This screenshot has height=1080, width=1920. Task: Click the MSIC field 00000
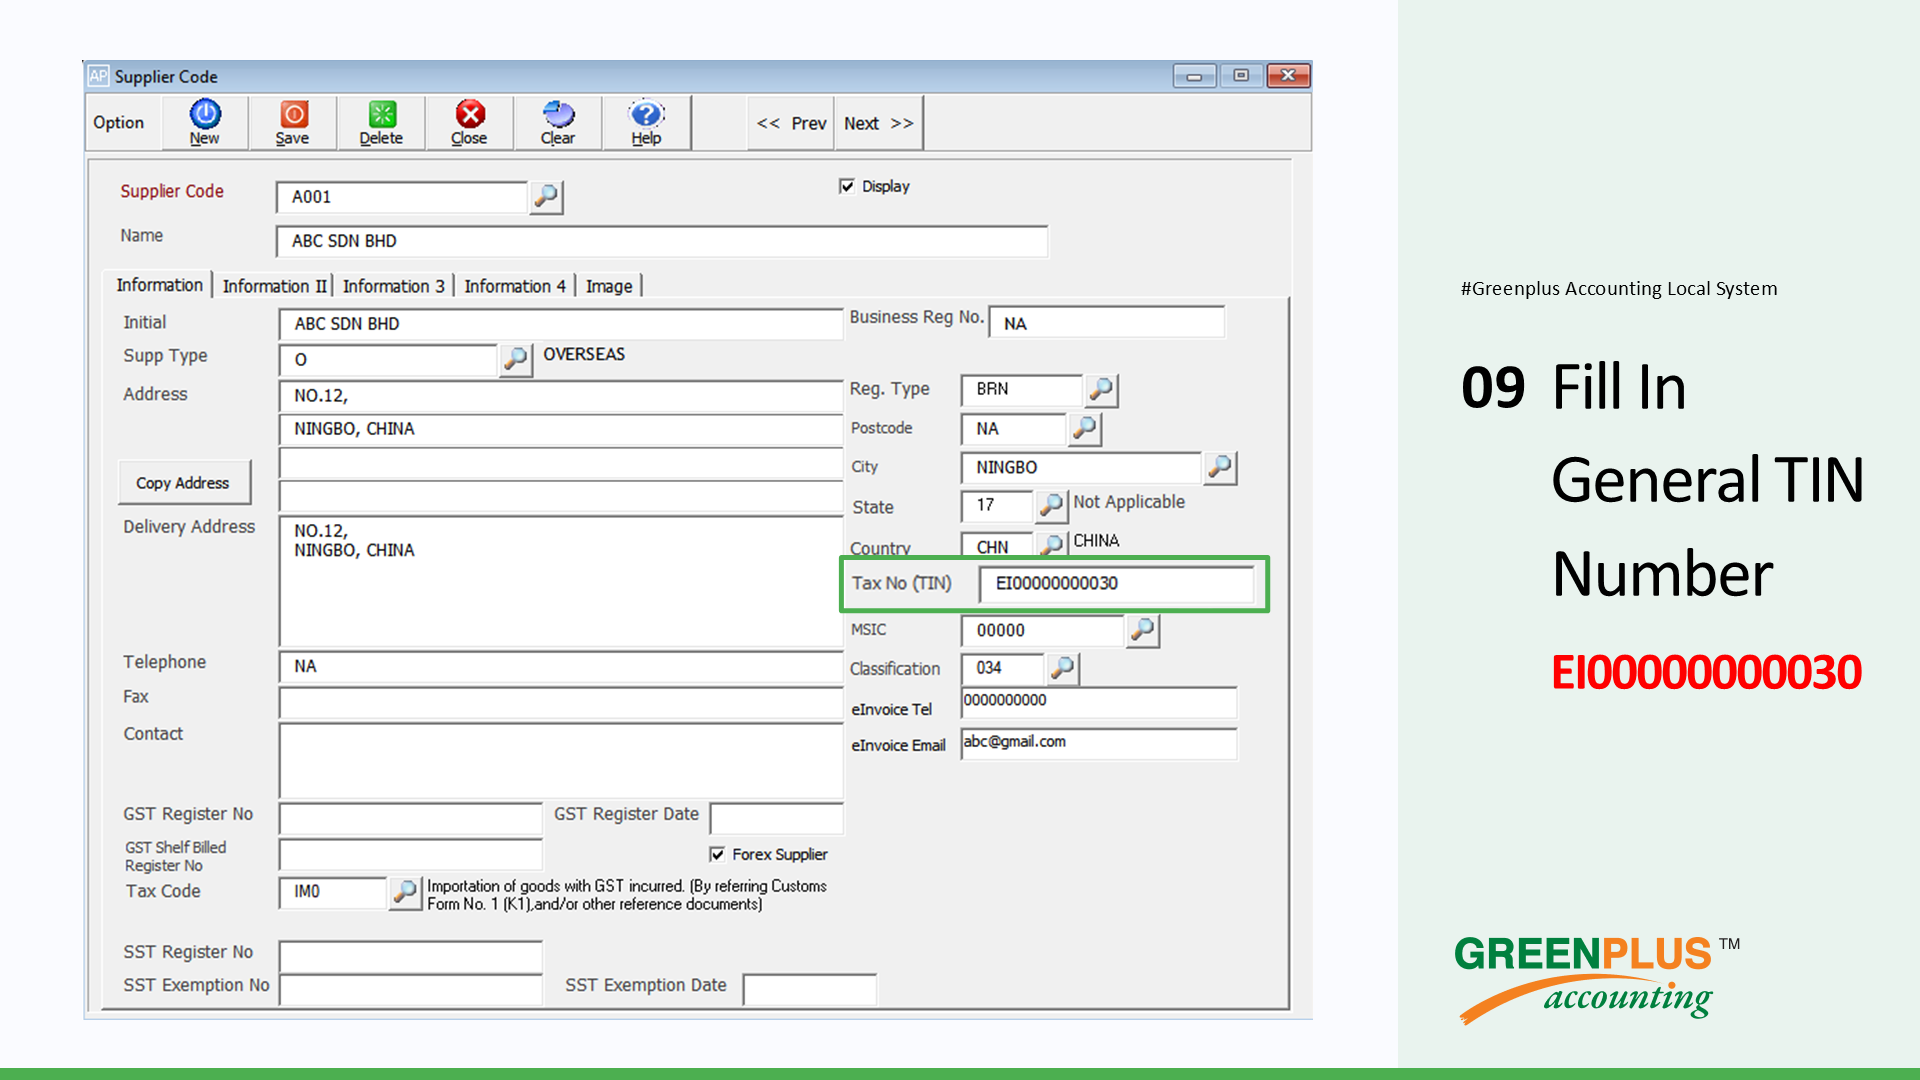1043,631
